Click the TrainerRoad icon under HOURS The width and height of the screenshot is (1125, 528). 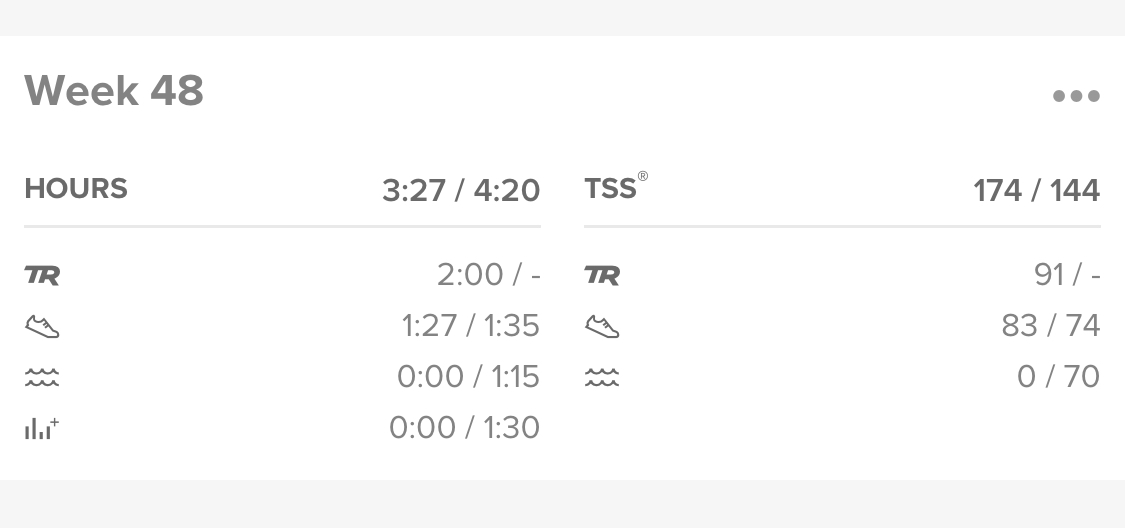(x=42, y=275)
